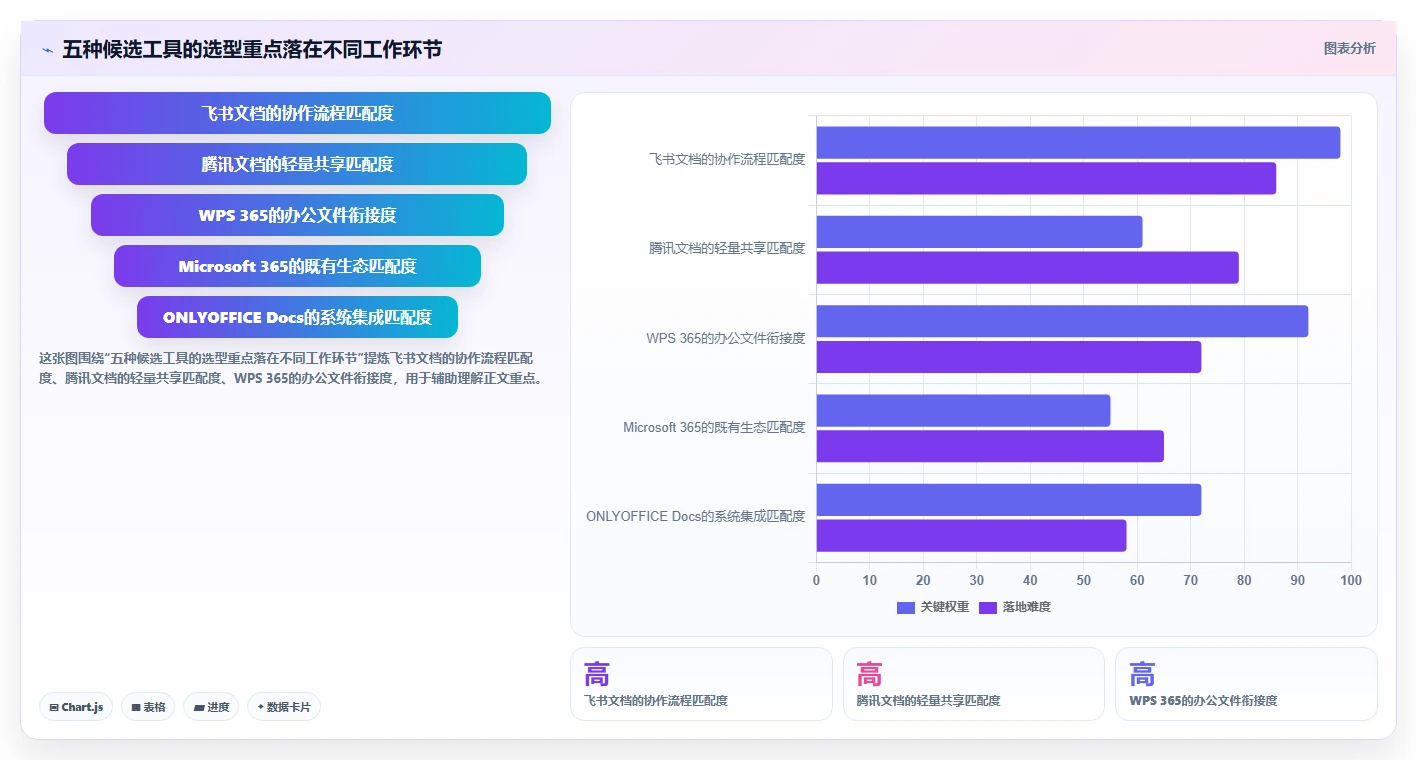1417x760 pixels.
Task: Select funnel stage ONLYOFFICE Docs的系统集成匹配度
Action: (297, 317)
